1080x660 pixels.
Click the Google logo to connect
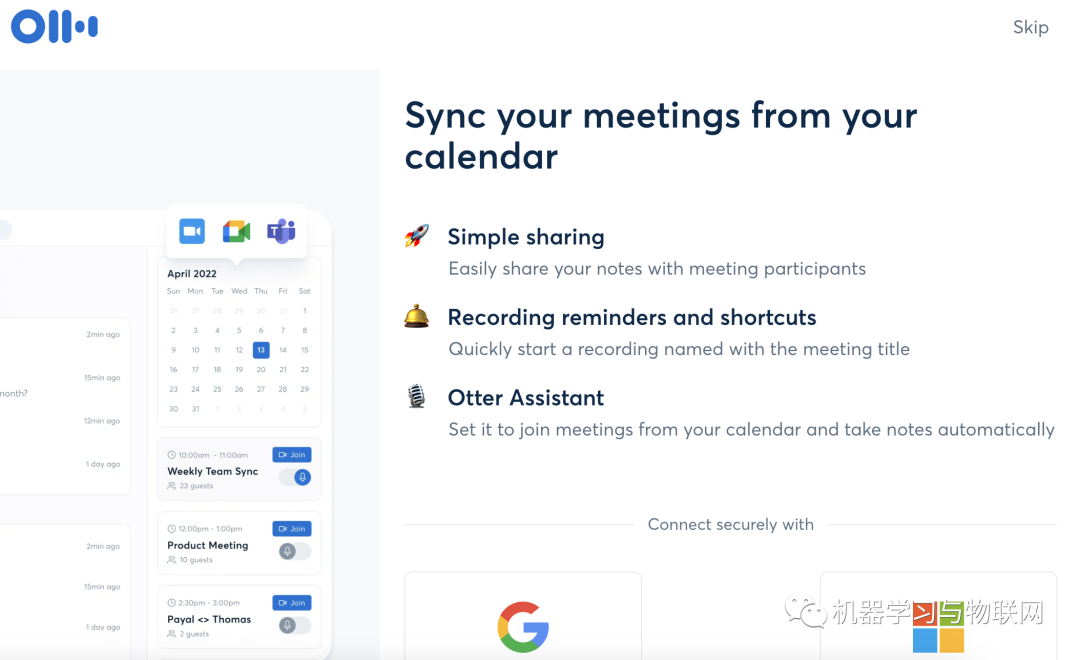(x=523, y=626)
